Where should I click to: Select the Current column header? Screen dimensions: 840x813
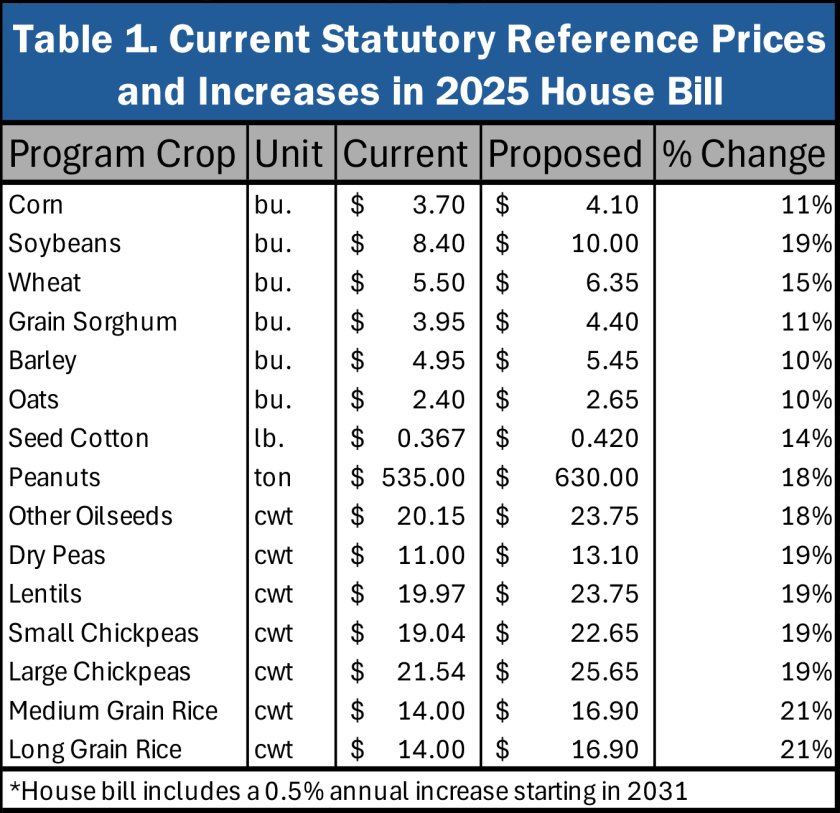tap(406, 154)
